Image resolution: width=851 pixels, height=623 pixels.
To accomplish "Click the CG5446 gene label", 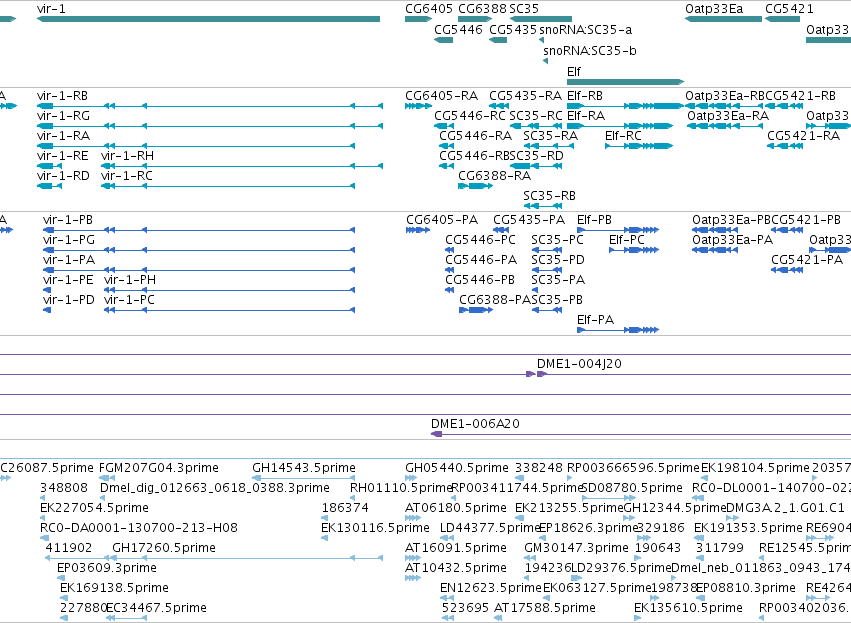I will click(x=458, y=29).
